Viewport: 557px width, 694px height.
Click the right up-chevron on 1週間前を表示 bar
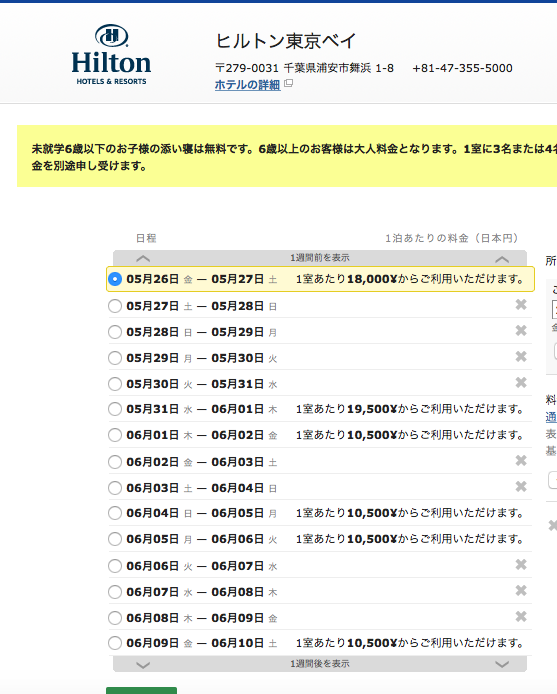coord(502,259)
